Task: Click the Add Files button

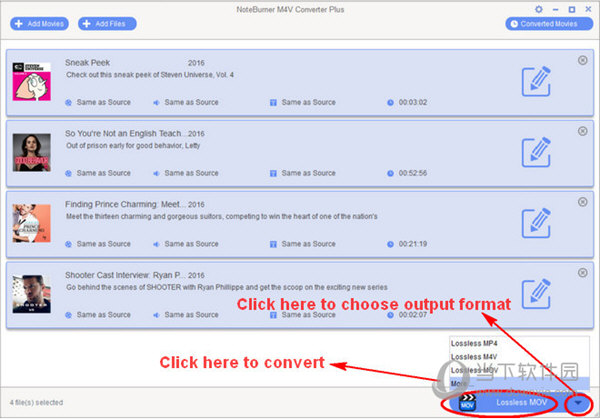Action: click(107, 24)
